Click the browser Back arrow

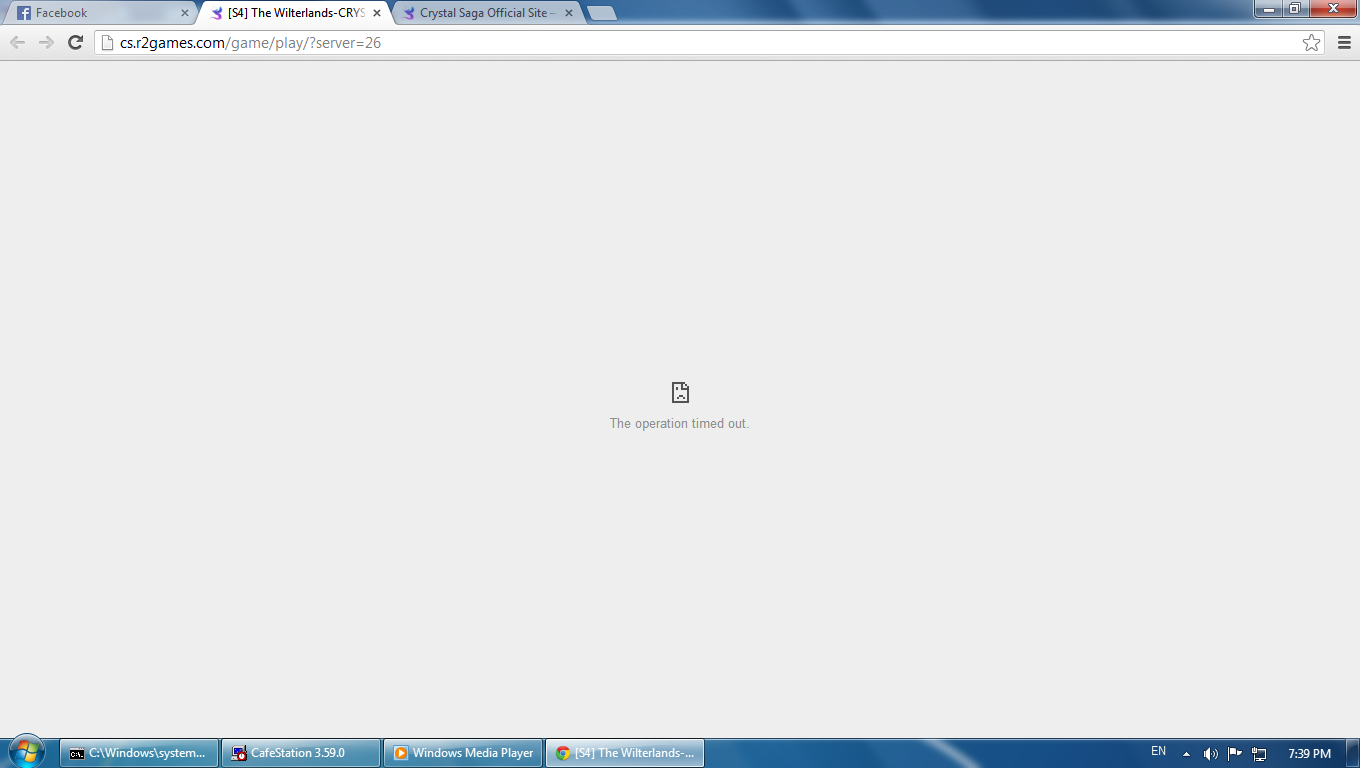coord(17,42)
